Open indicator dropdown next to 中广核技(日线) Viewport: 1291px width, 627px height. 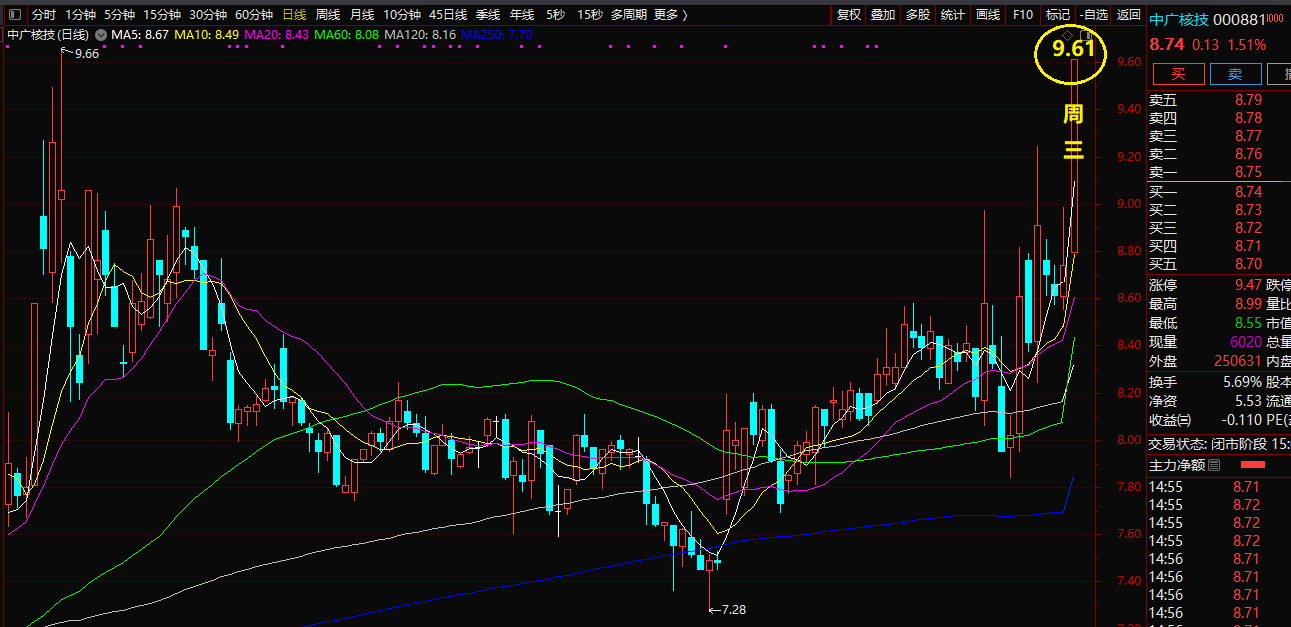[101, 35]
